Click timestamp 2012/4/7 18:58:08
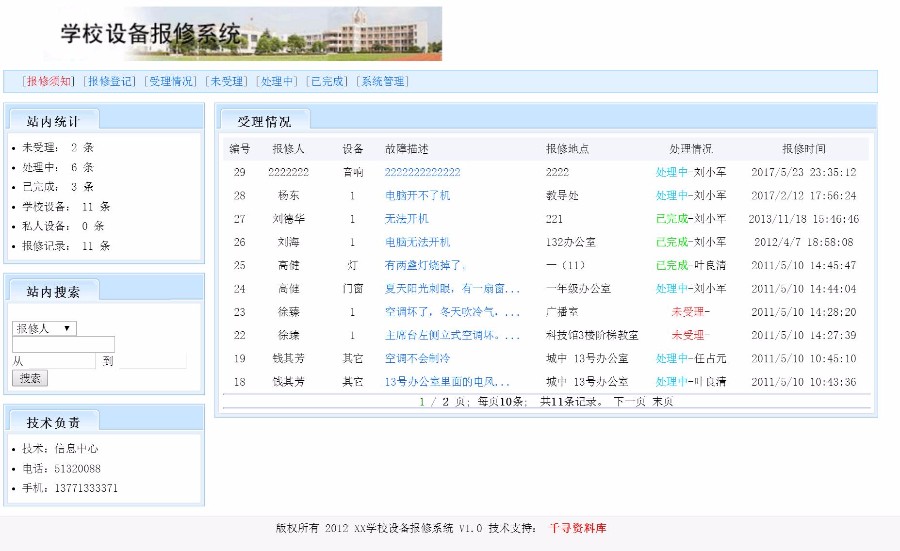The image size is (900, 551). 804,242
